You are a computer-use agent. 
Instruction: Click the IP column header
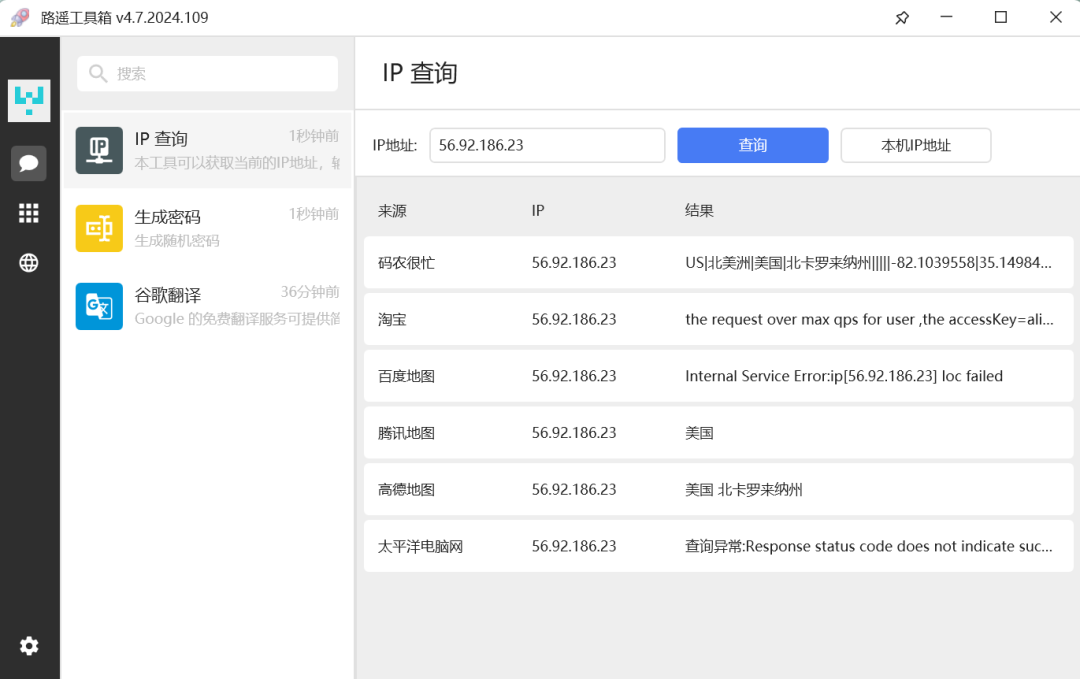[538, 211]
